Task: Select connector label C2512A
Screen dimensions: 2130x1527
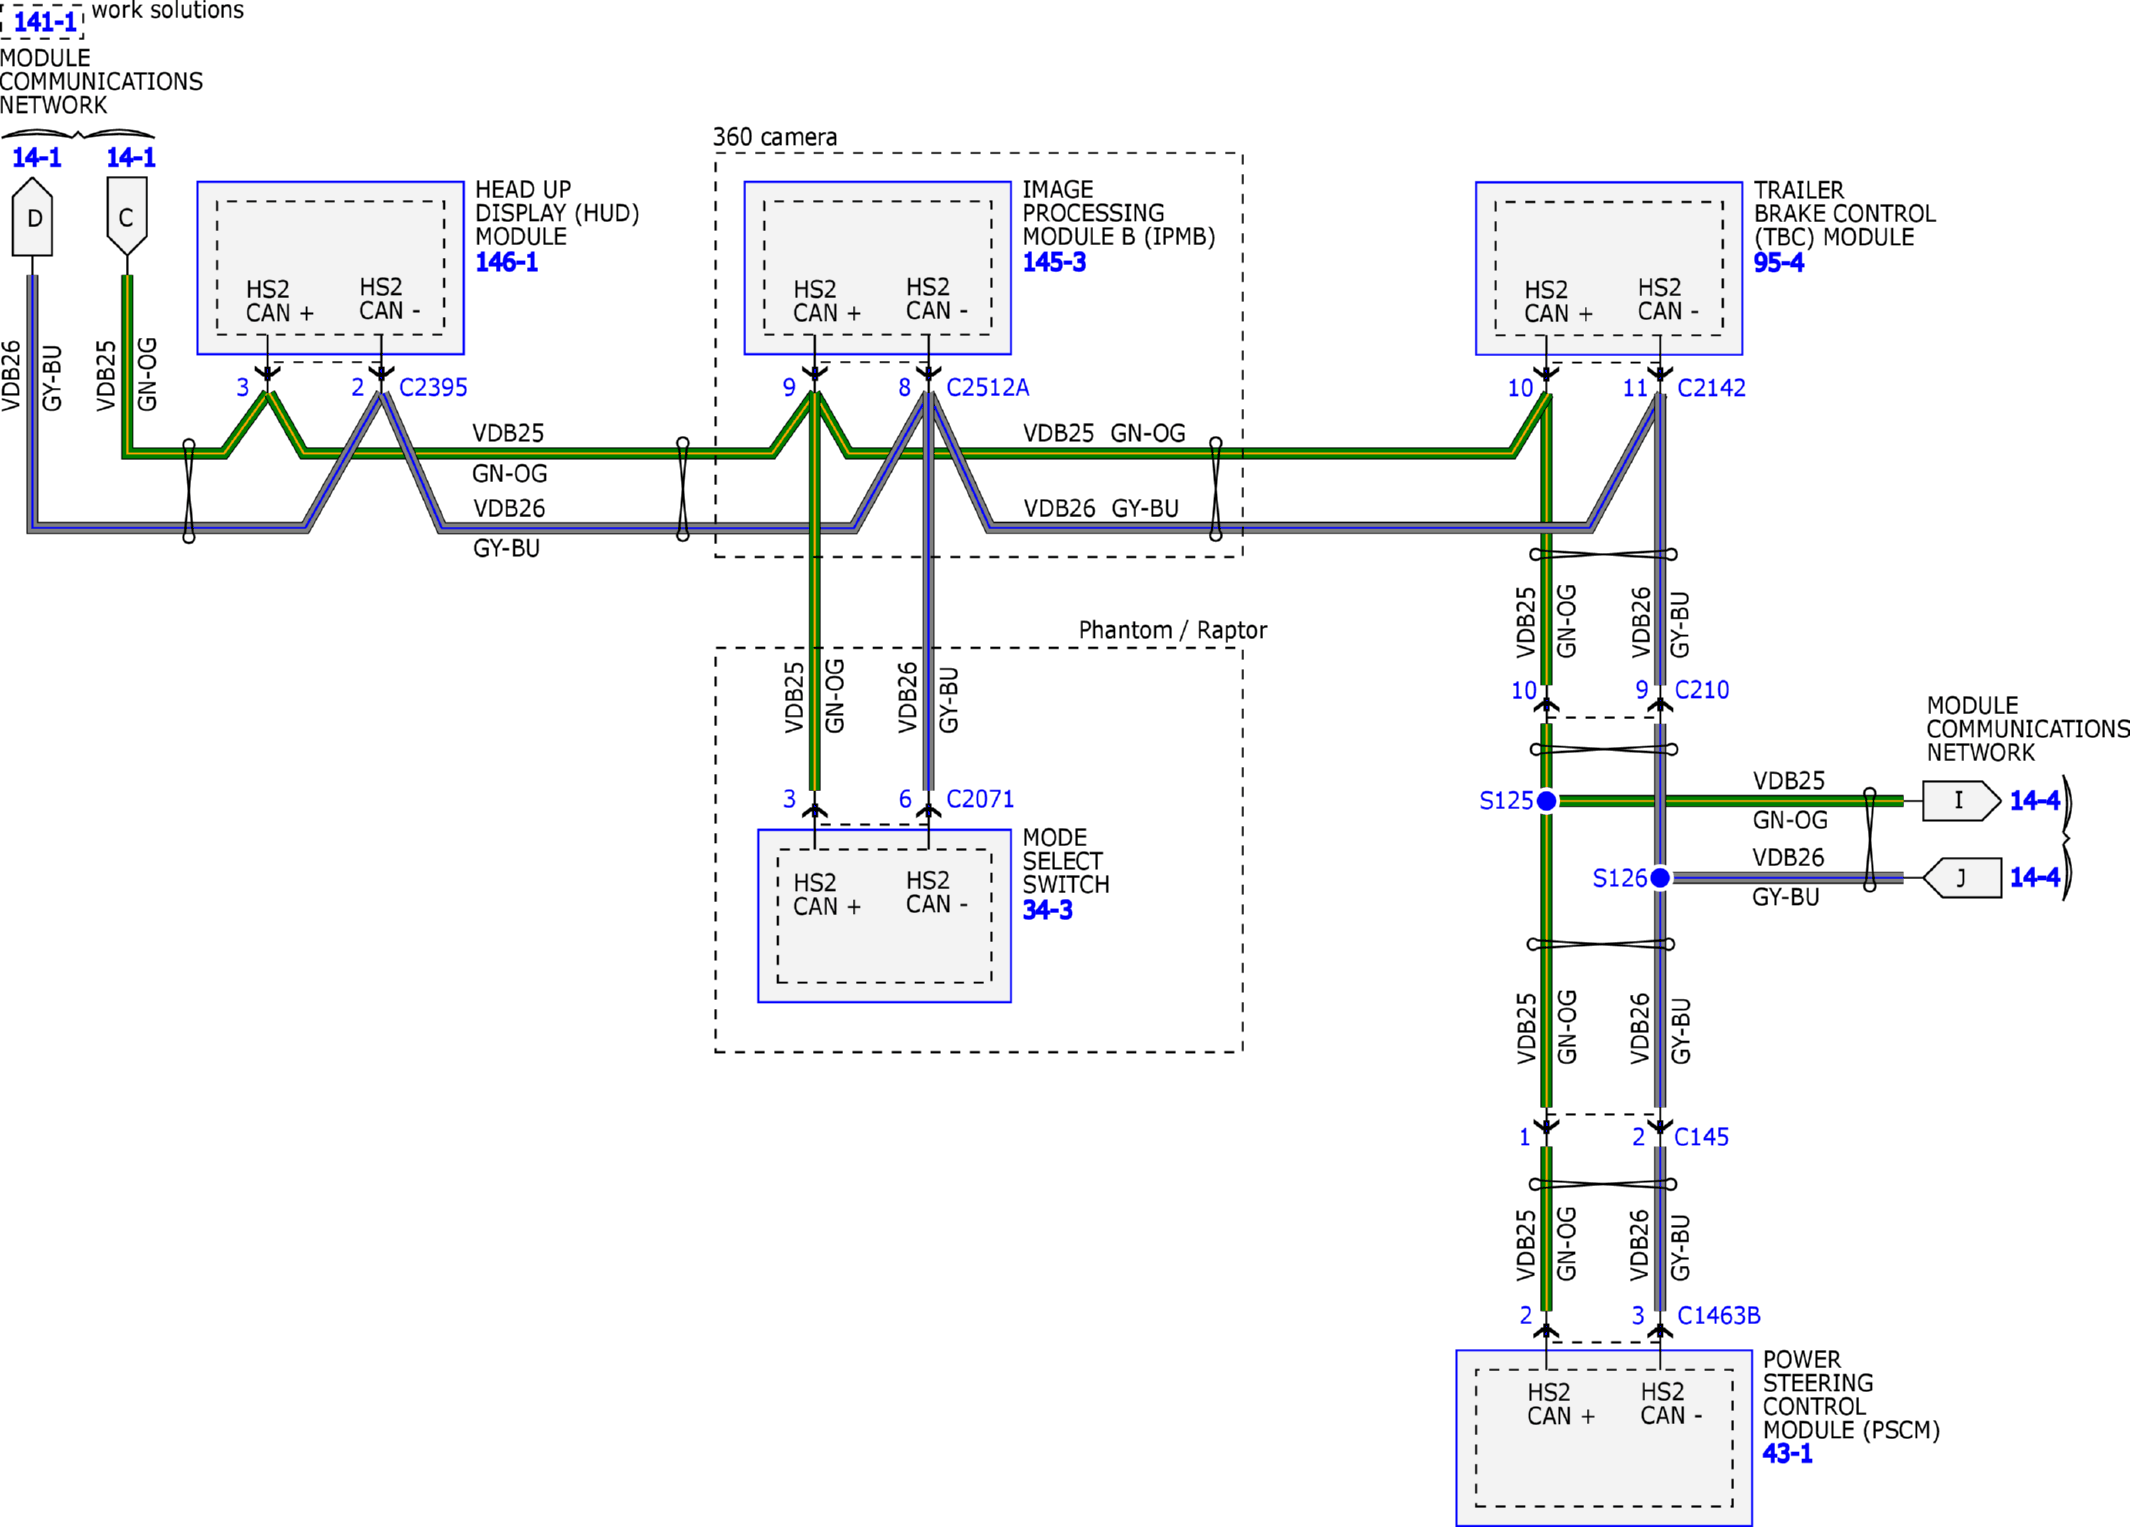Action: click(987, 387)
